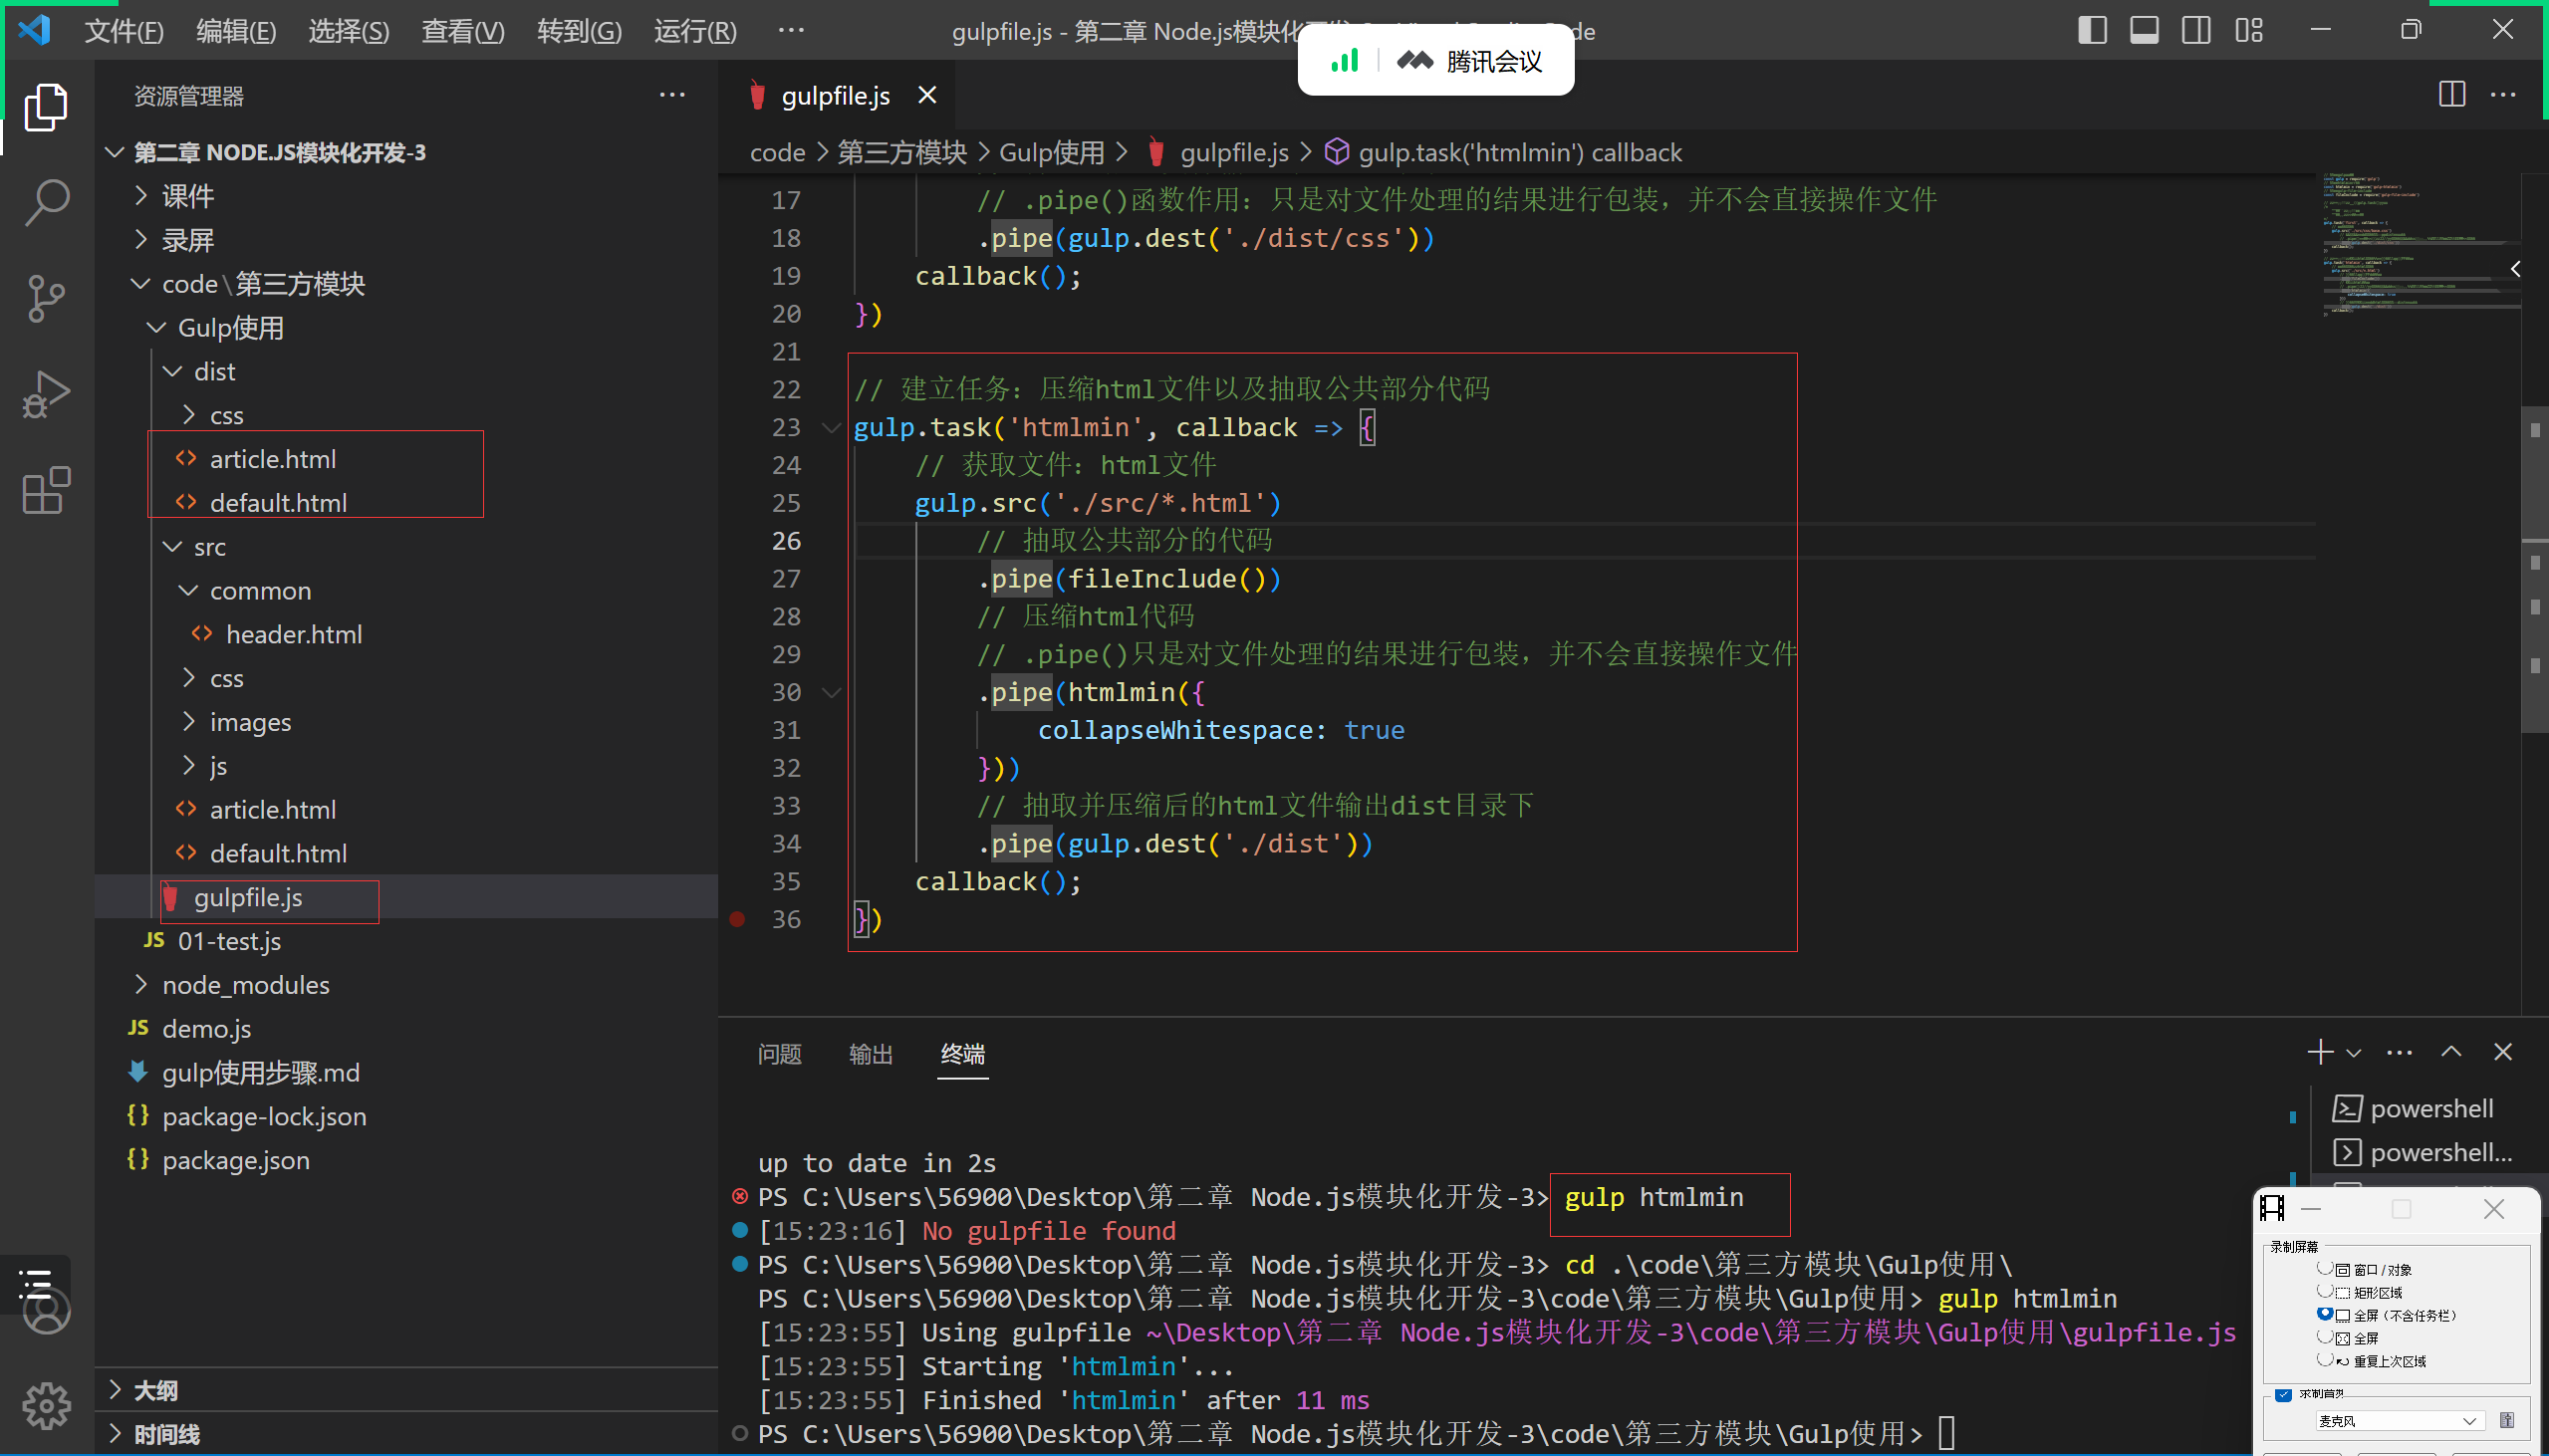Open the Manage gear settings icon
The width and height of the screenshot is (2549, 1456).
click(46, 1406)
